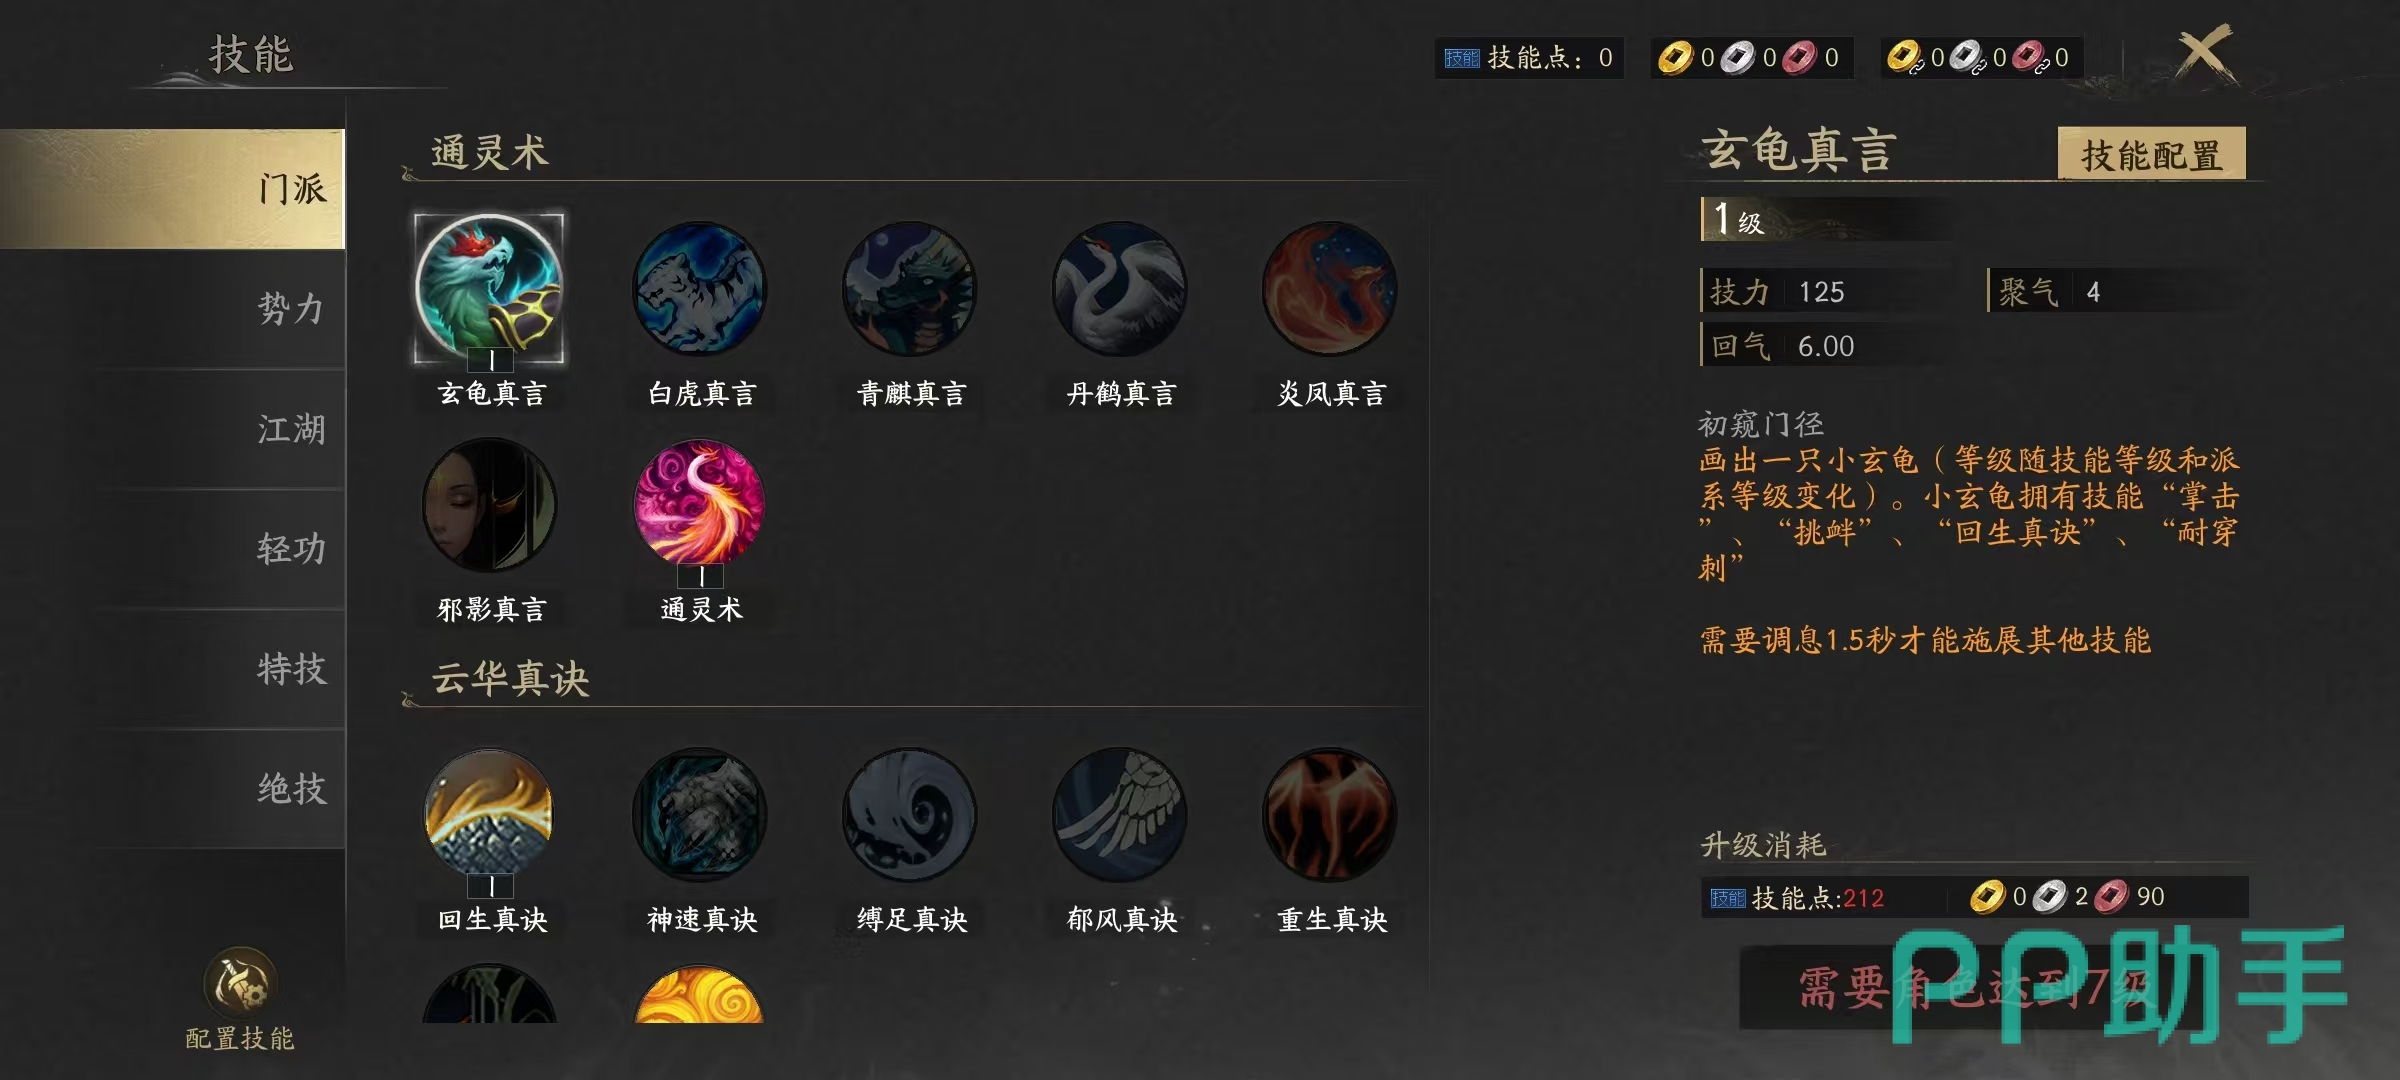
Task: Select the partially visible golden swirl skill
Action: tap(699, 994)
